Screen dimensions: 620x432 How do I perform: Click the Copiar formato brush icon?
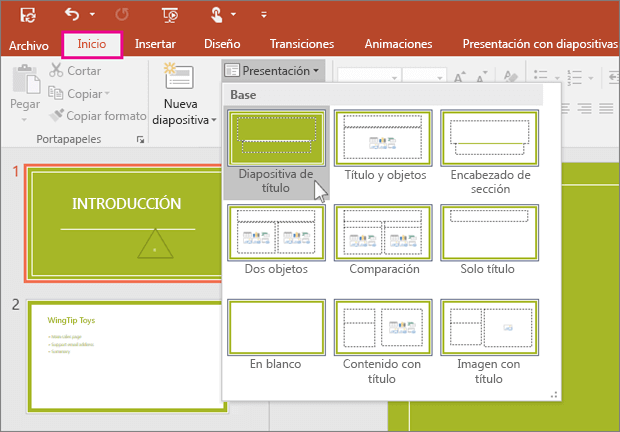56,115
